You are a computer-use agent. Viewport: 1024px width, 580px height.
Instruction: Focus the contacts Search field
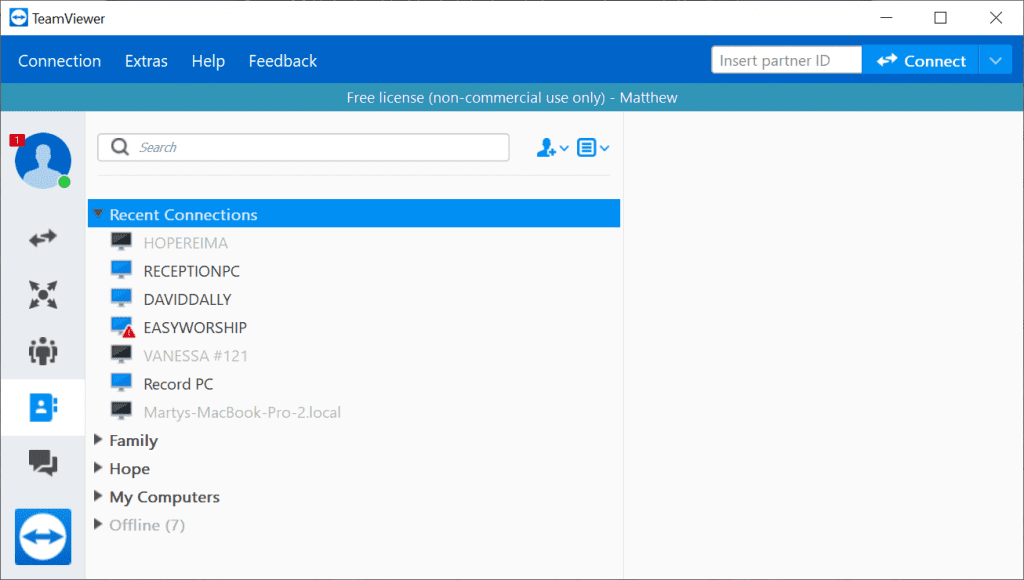click(x=304, y=148)
